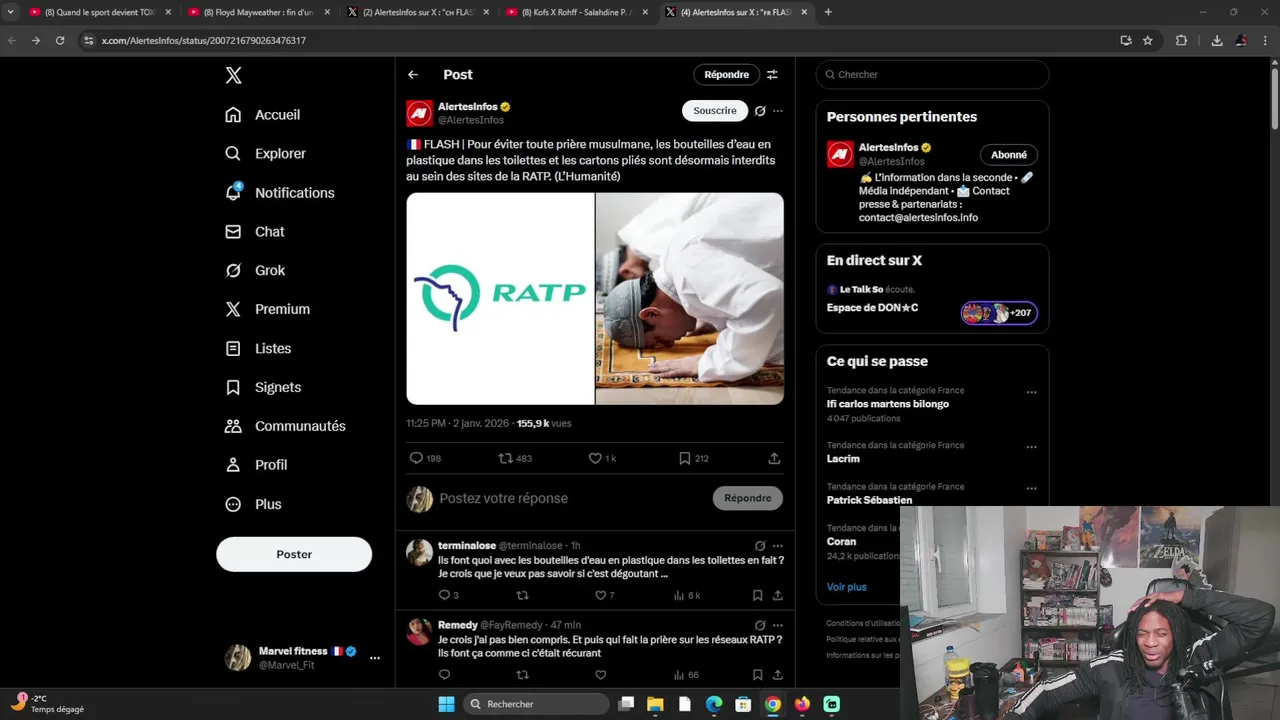
Task: Open the Chat messages section
Action: tap(255, 232)
